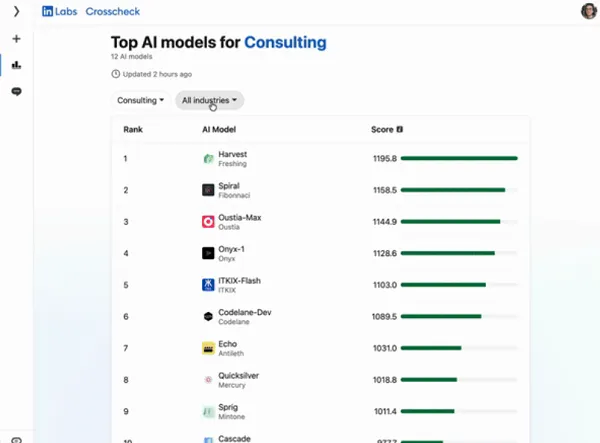
Task: Click the 12 AI models count text
Action: 132,57
